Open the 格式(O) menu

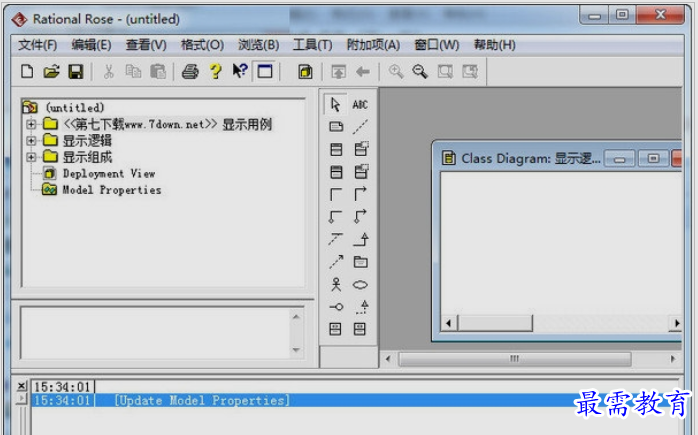[x=202, y=45]
